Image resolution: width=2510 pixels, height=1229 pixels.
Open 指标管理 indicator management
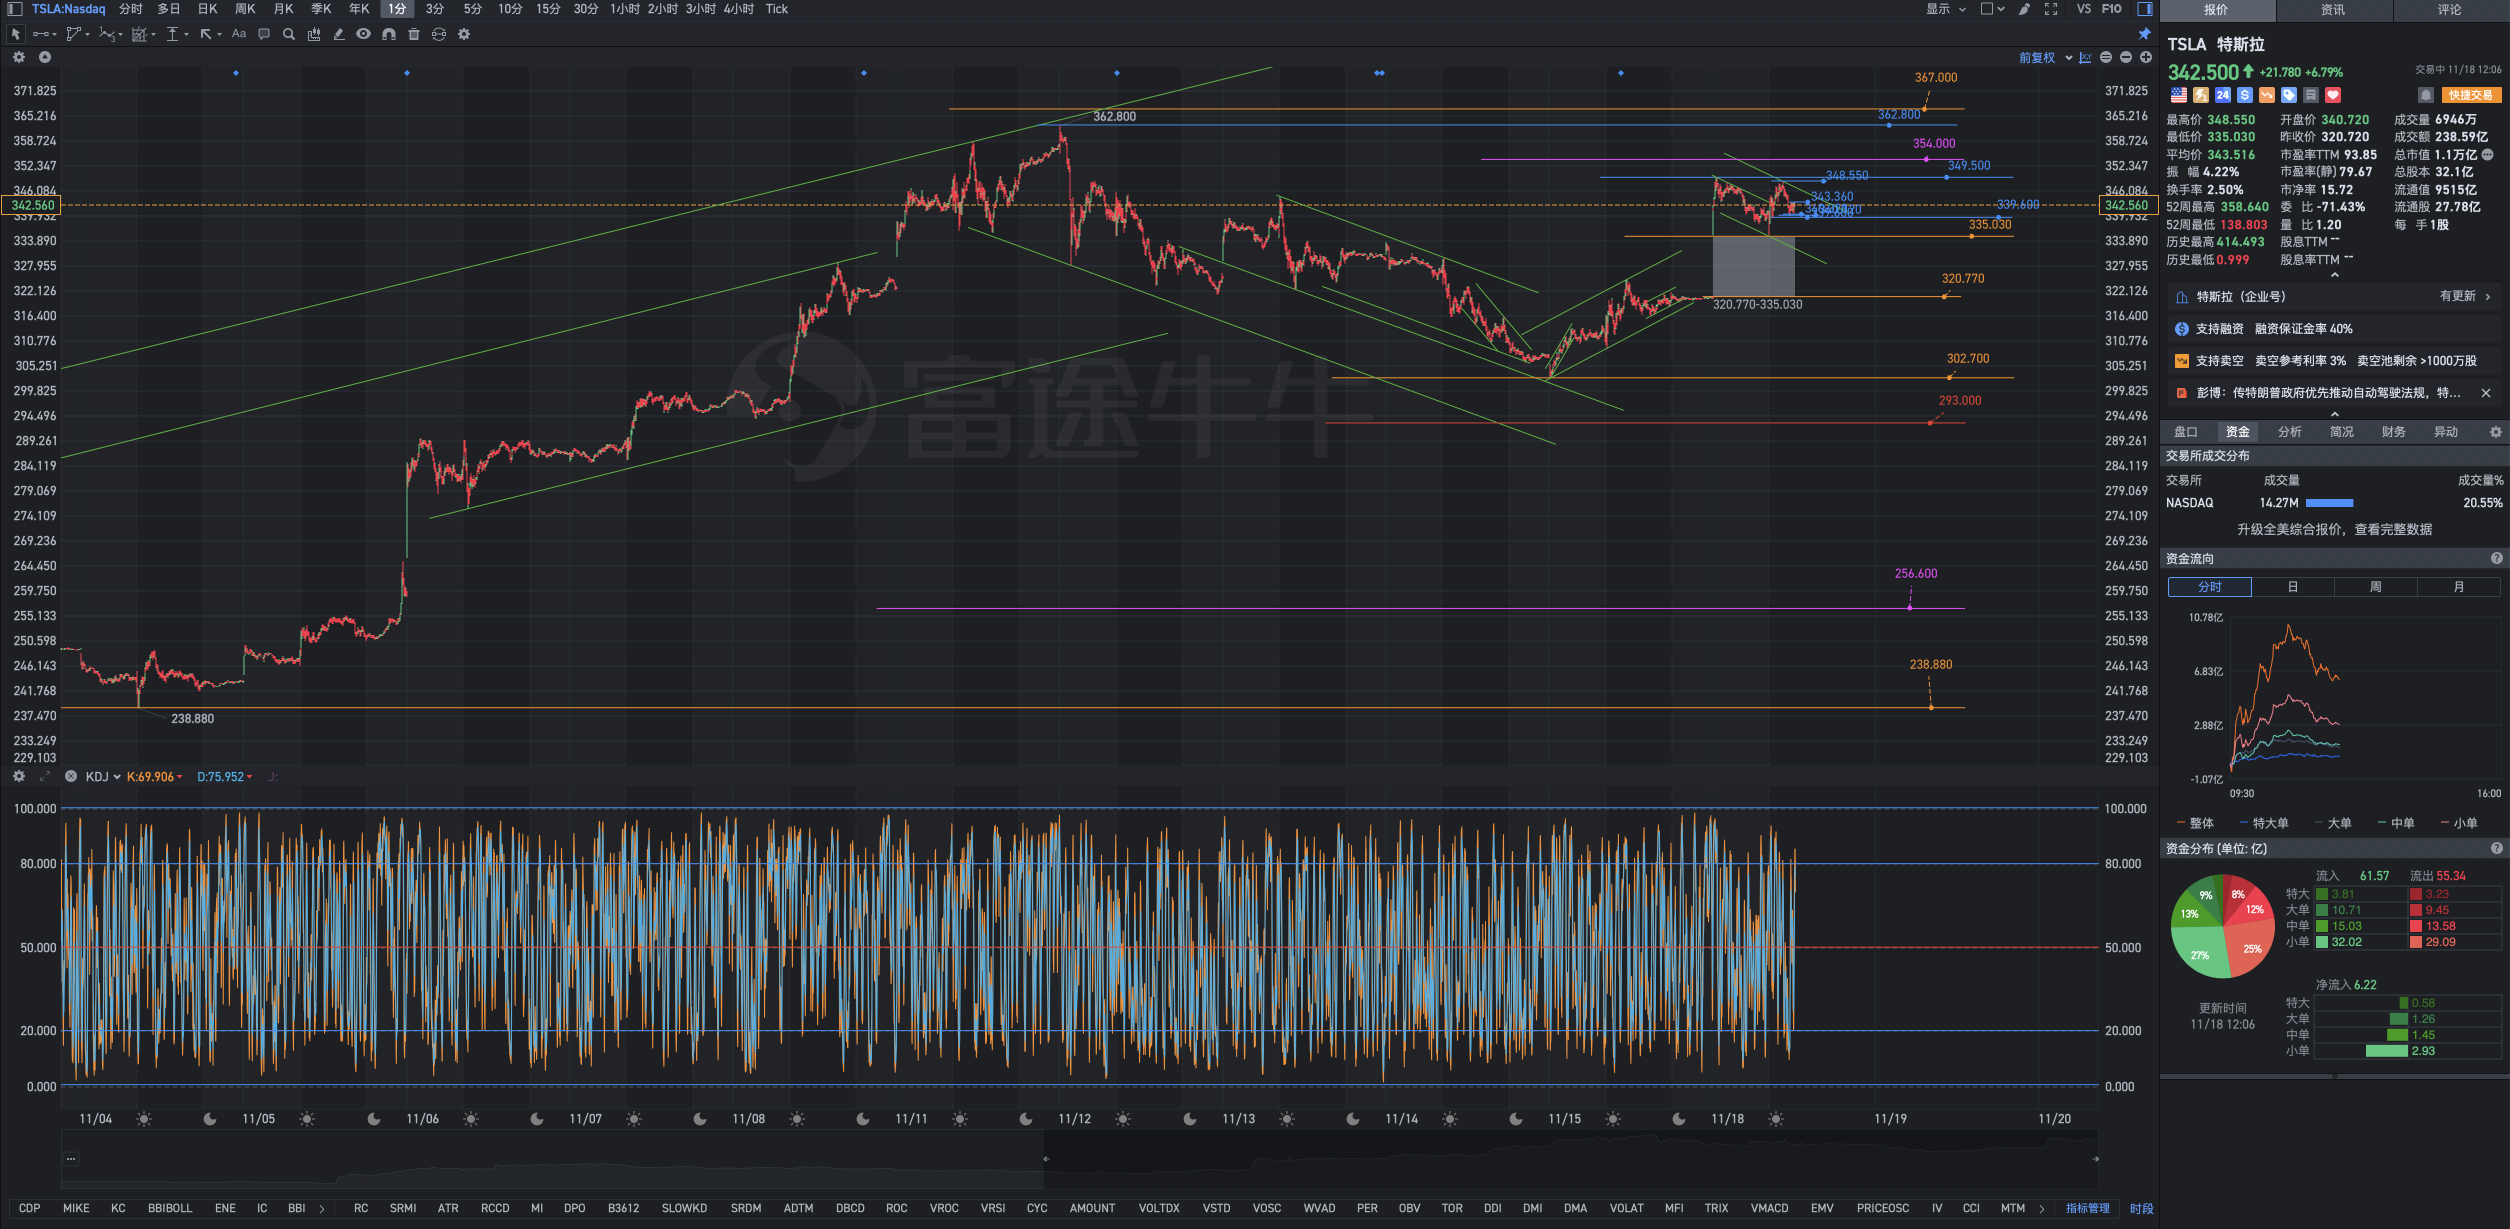pos(2088,1208)
